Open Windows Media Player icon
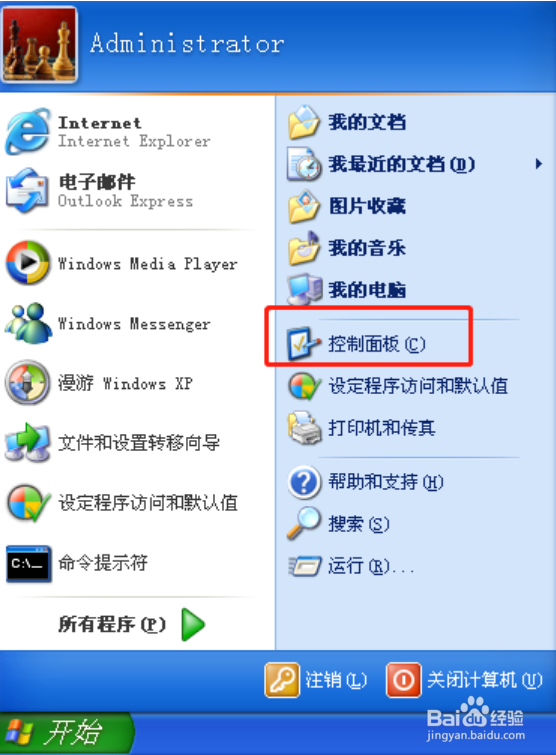The height and width of the screenshot is (755, 556). pyautogui.click(x=27, y=263)
